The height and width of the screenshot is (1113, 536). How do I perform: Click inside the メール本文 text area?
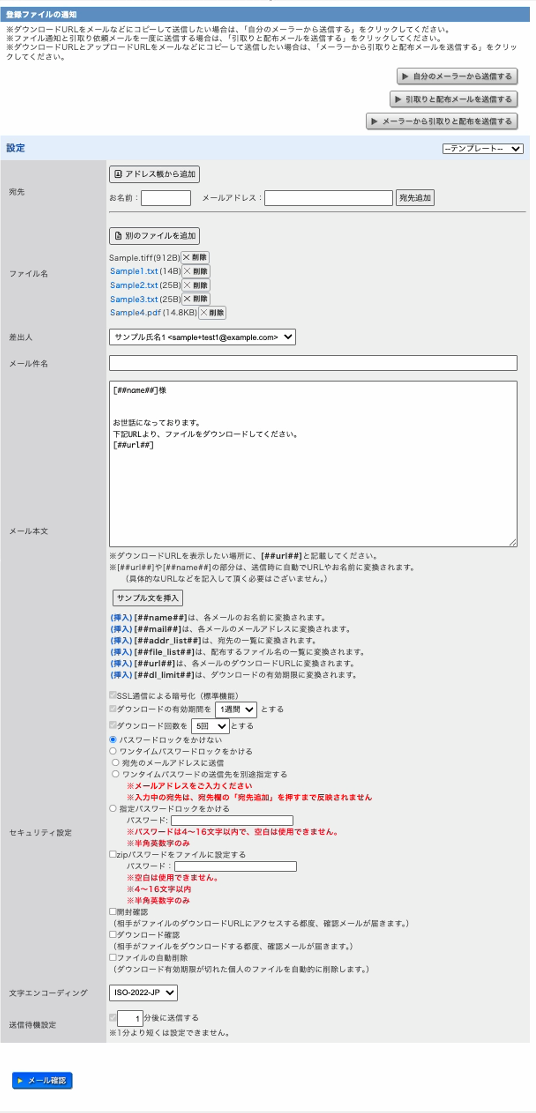(x=313, y=464)
